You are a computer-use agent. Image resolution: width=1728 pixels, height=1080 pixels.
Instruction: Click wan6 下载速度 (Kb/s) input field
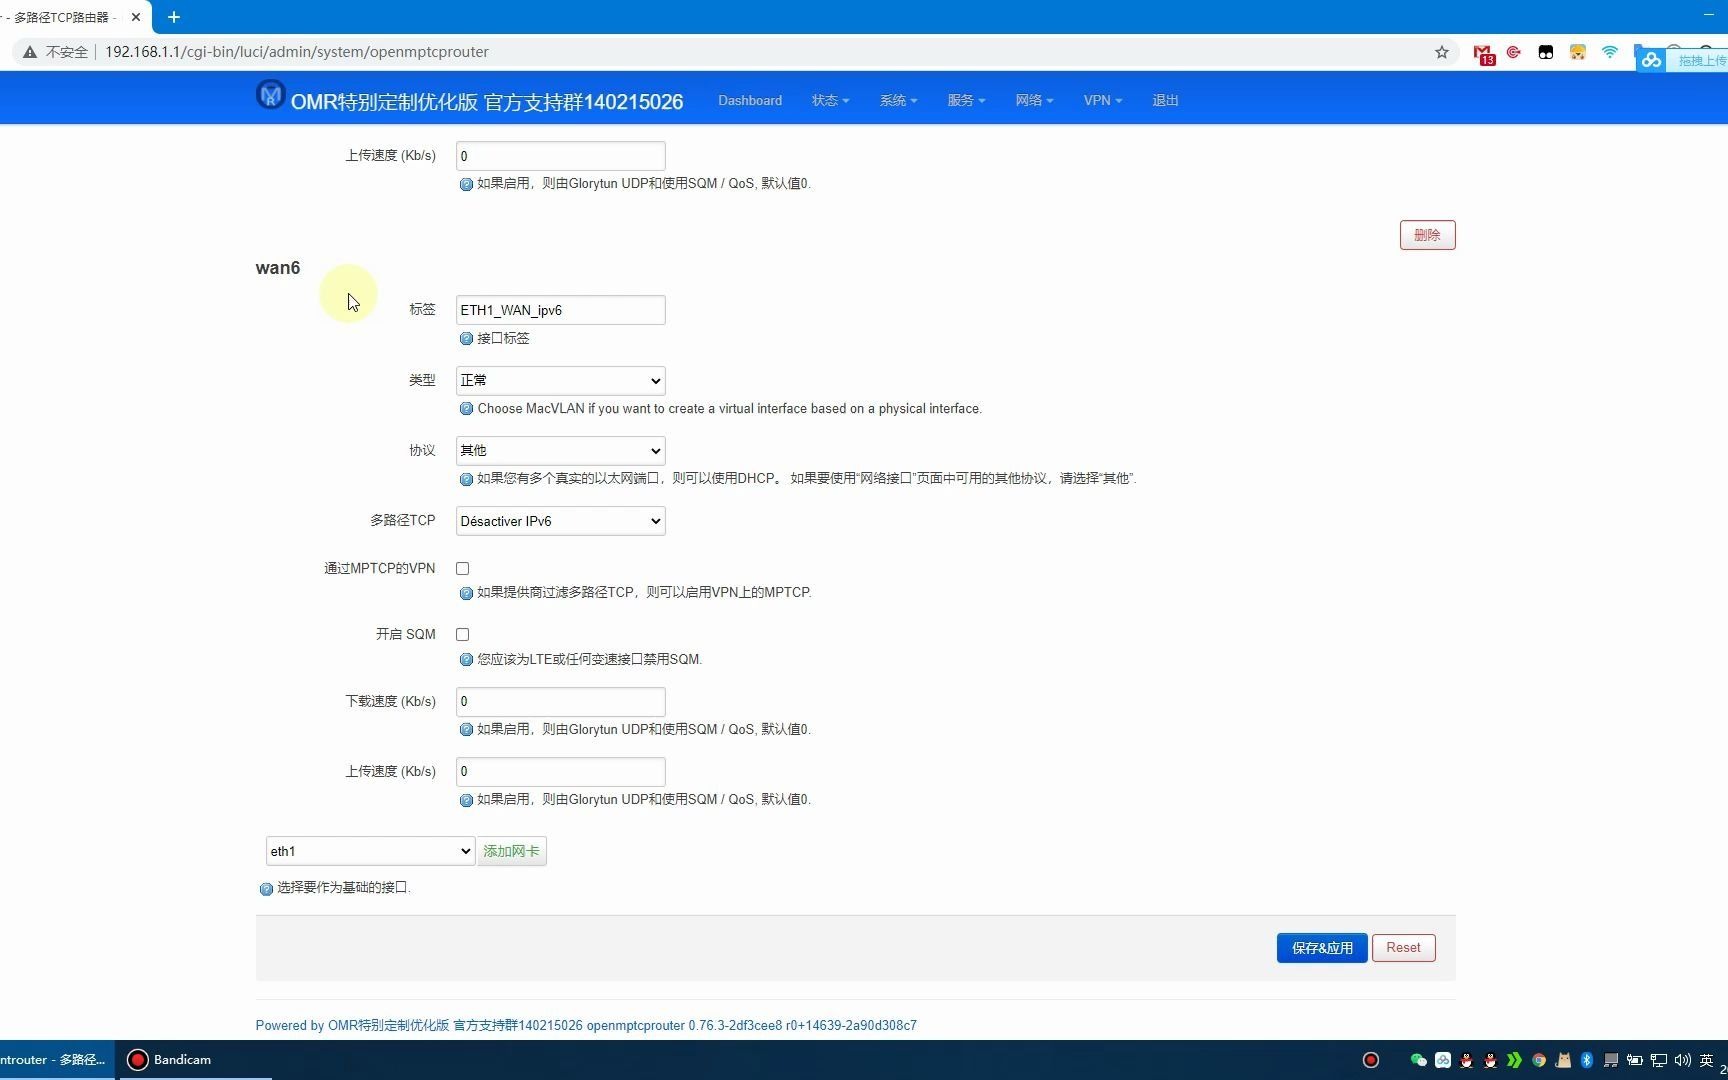561,702
